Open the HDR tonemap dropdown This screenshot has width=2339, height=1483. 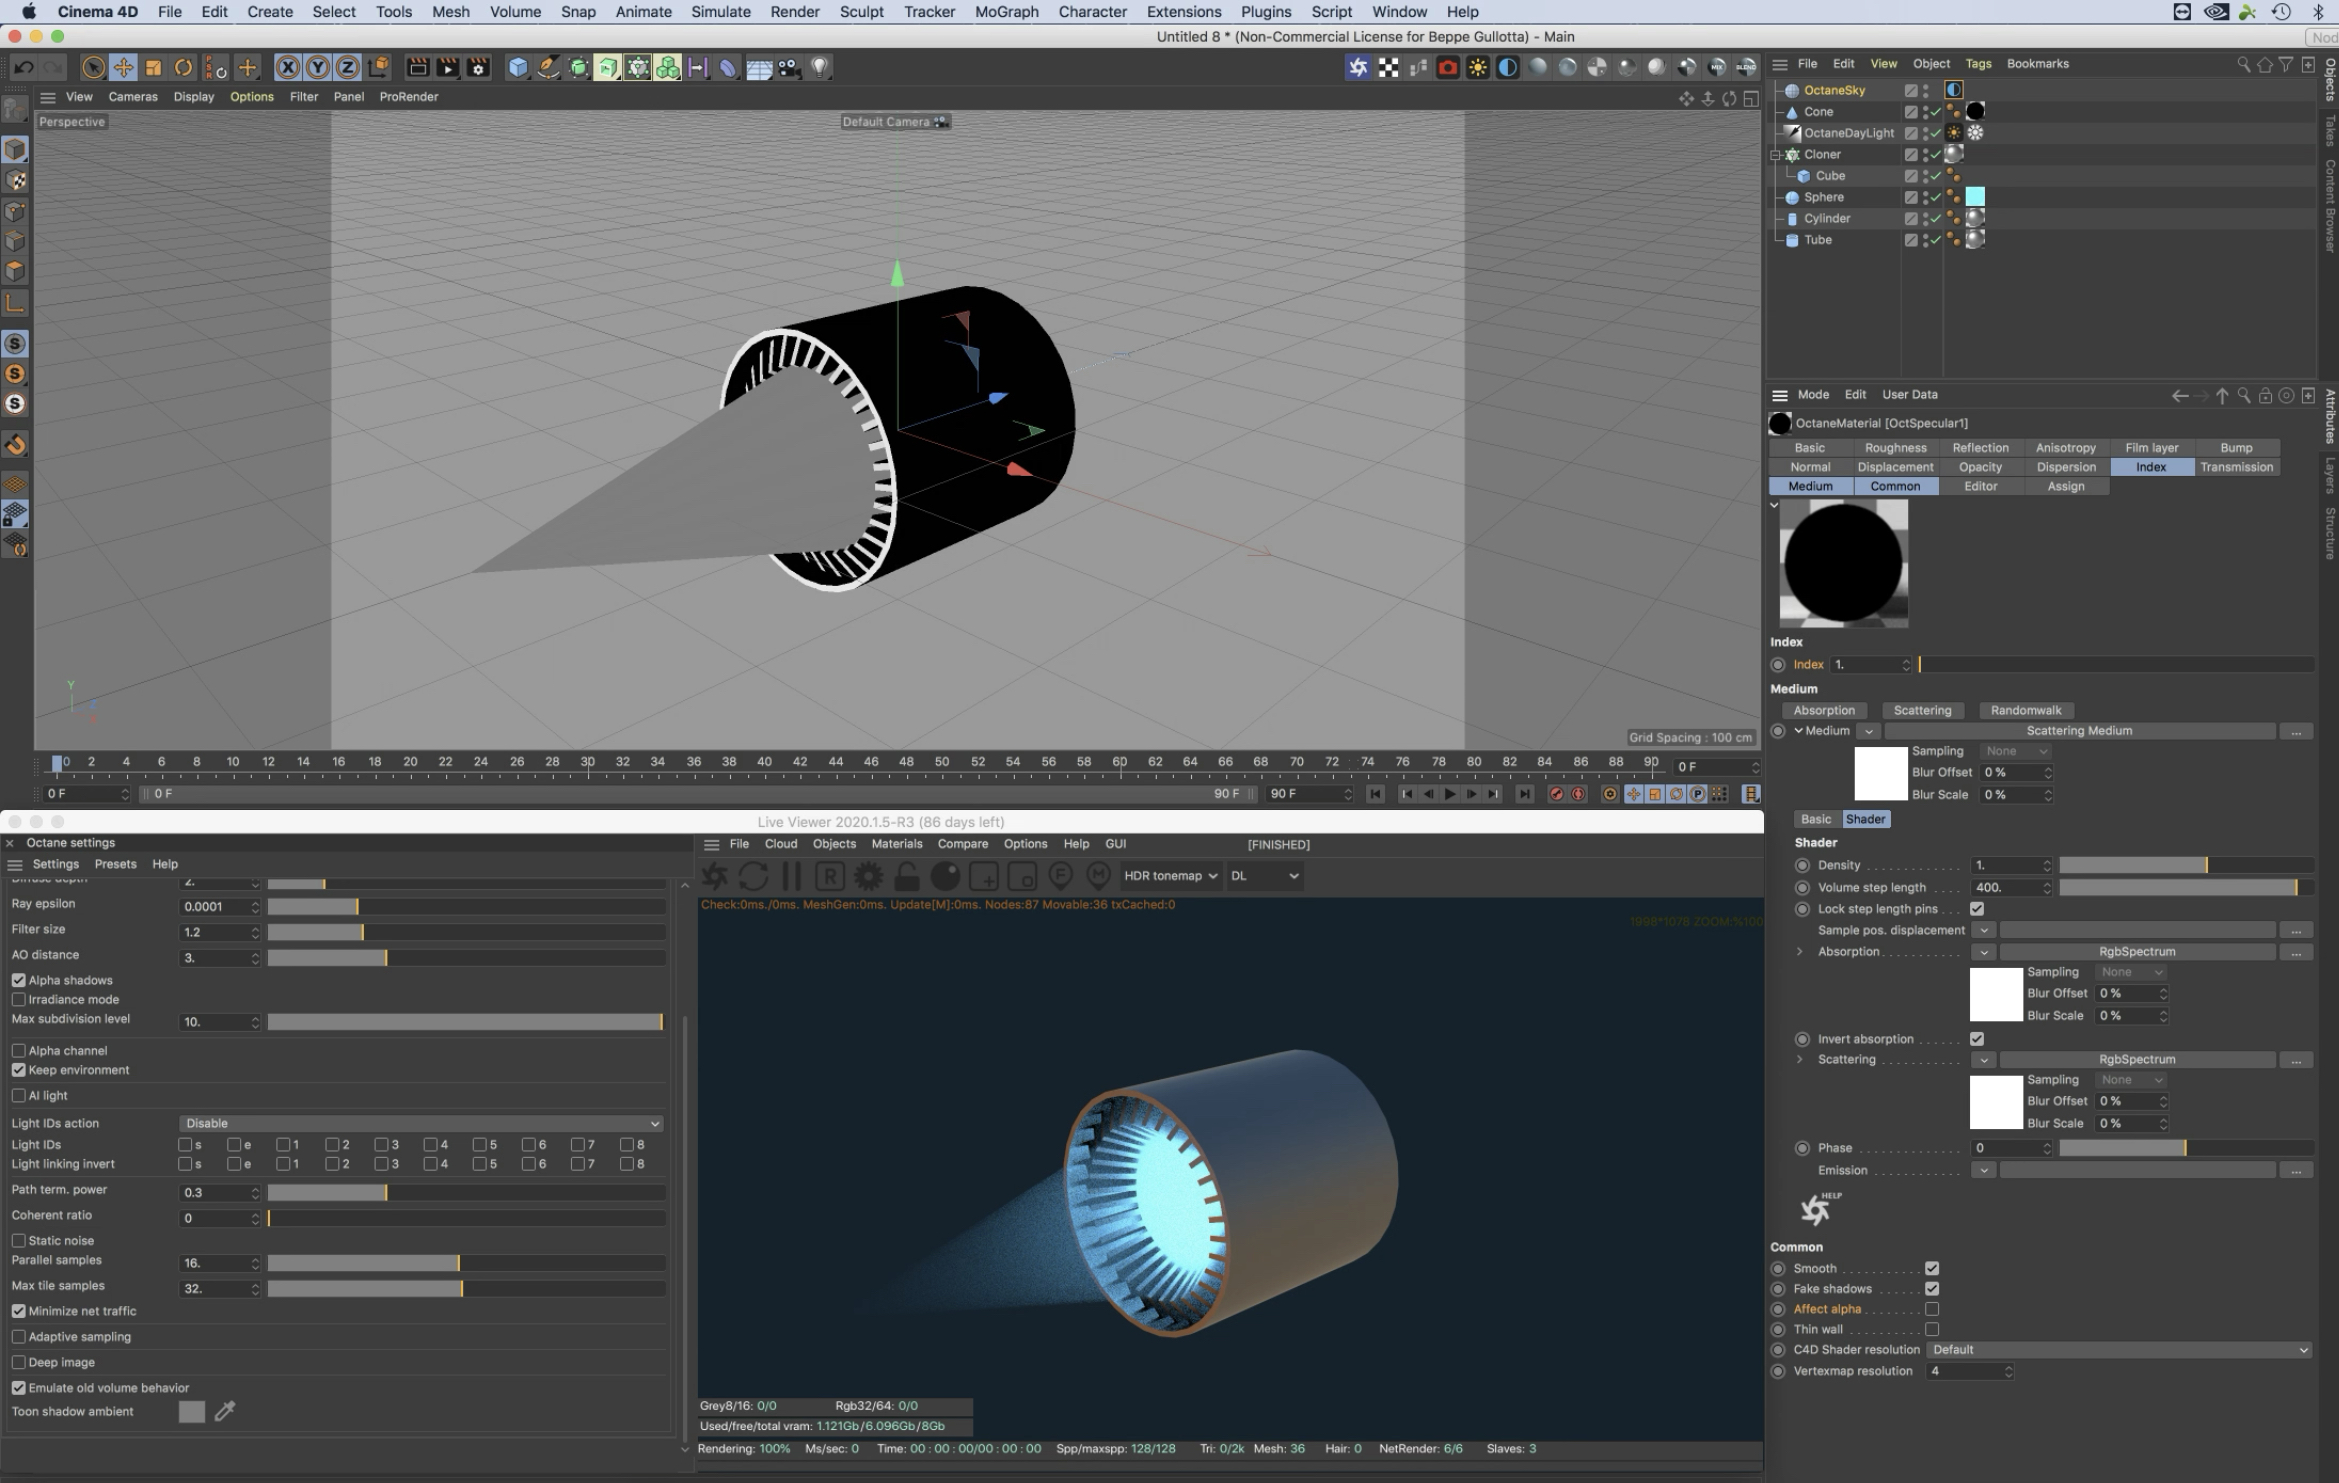click(1170, 876)
